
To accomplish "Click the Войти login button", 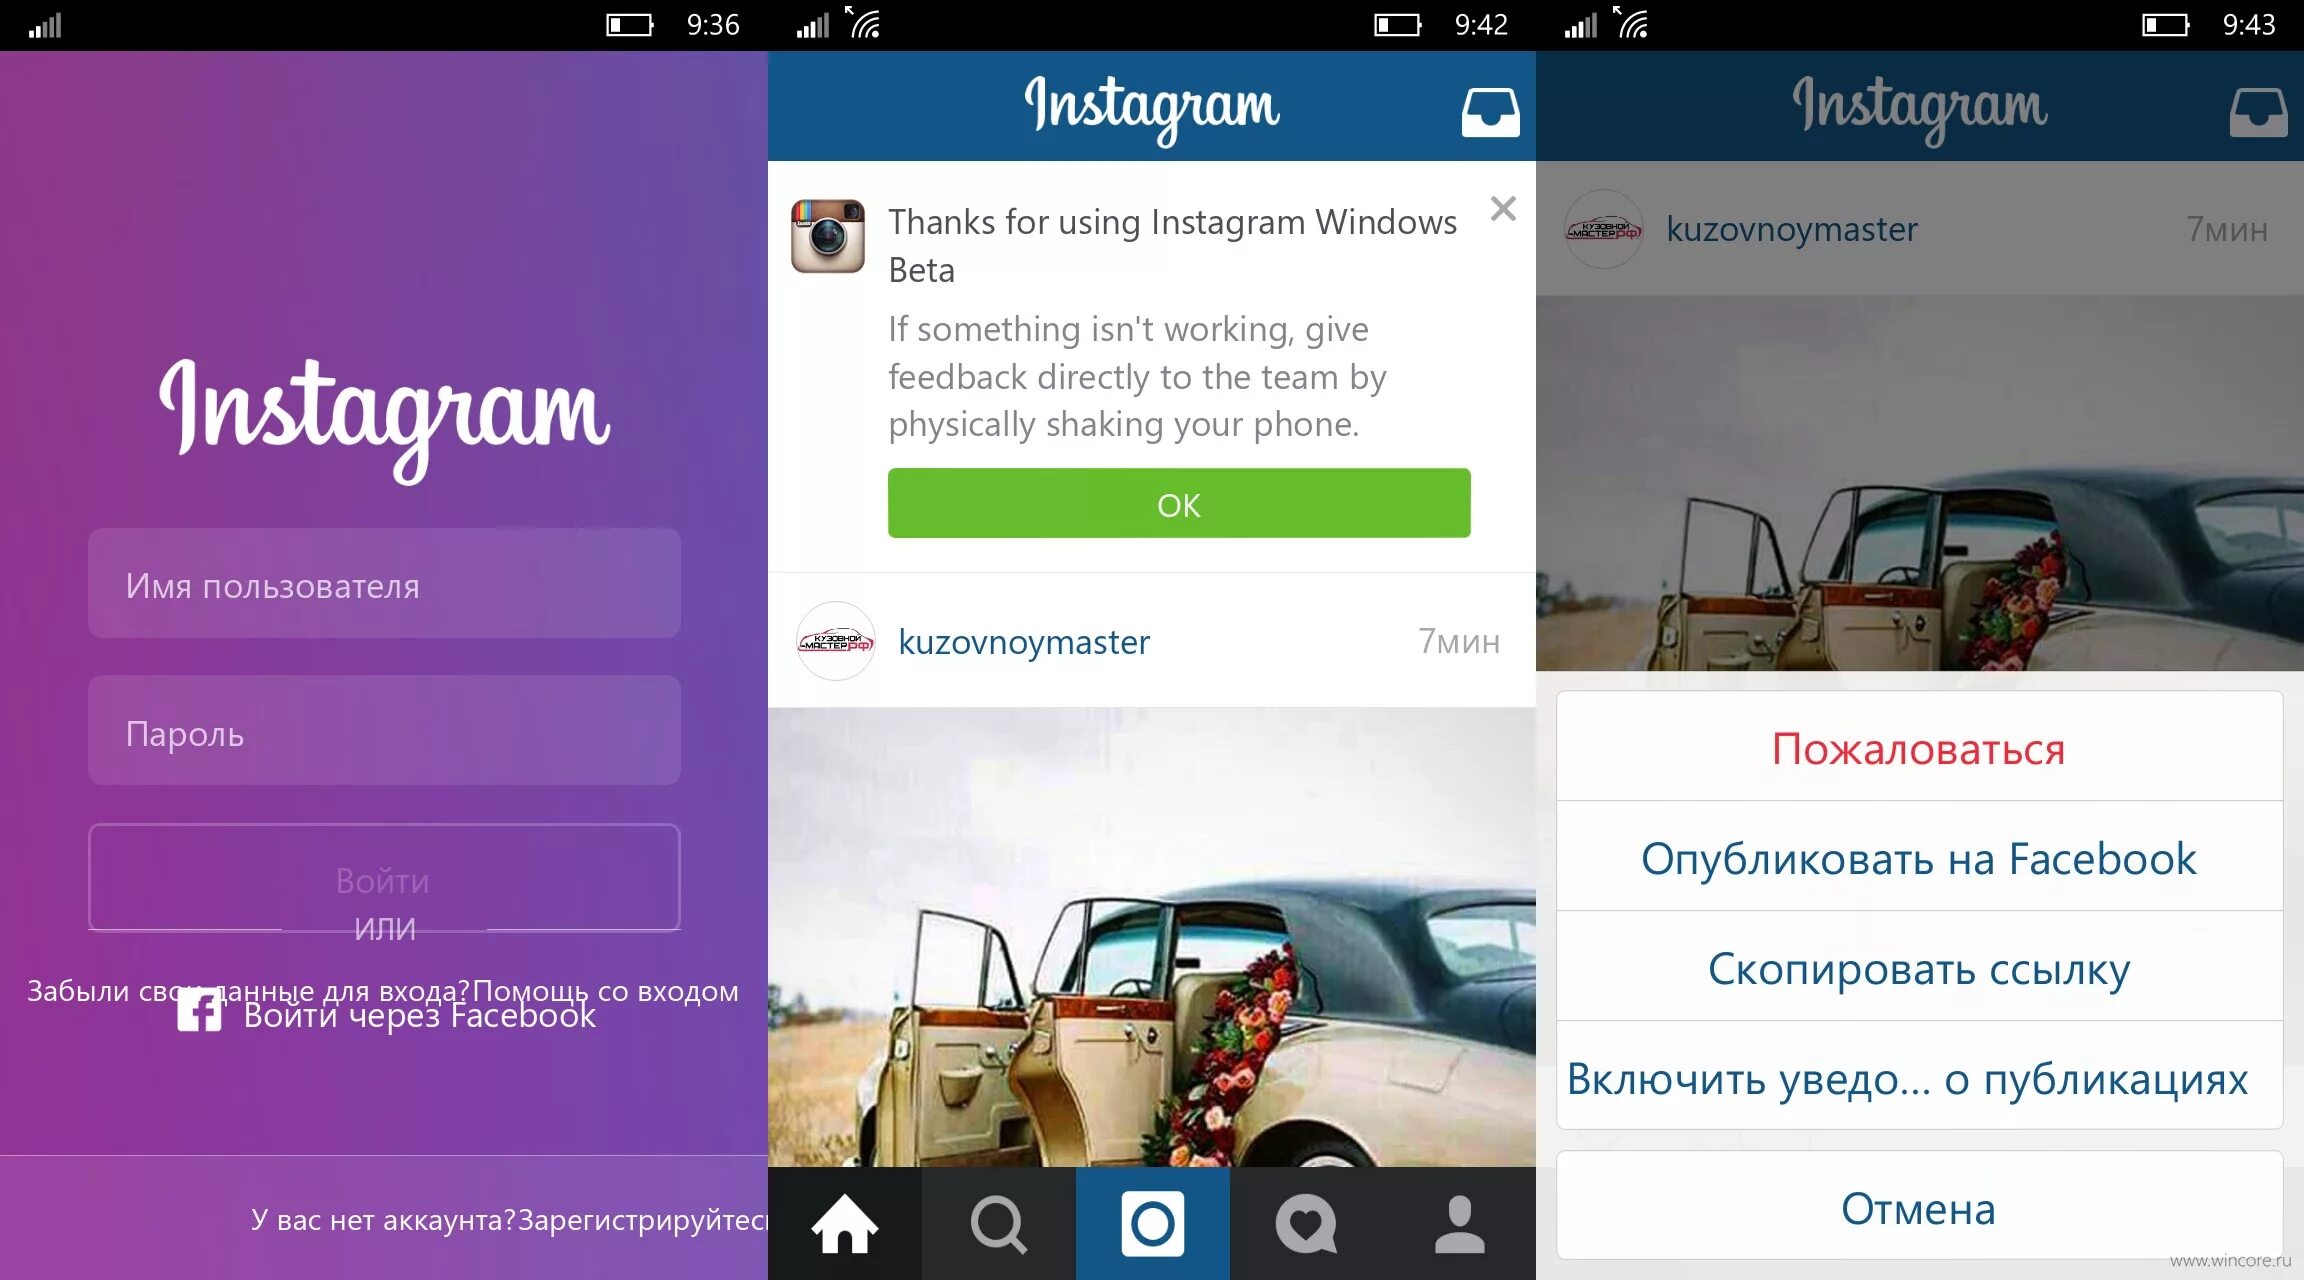I will [x=384, y=877].
